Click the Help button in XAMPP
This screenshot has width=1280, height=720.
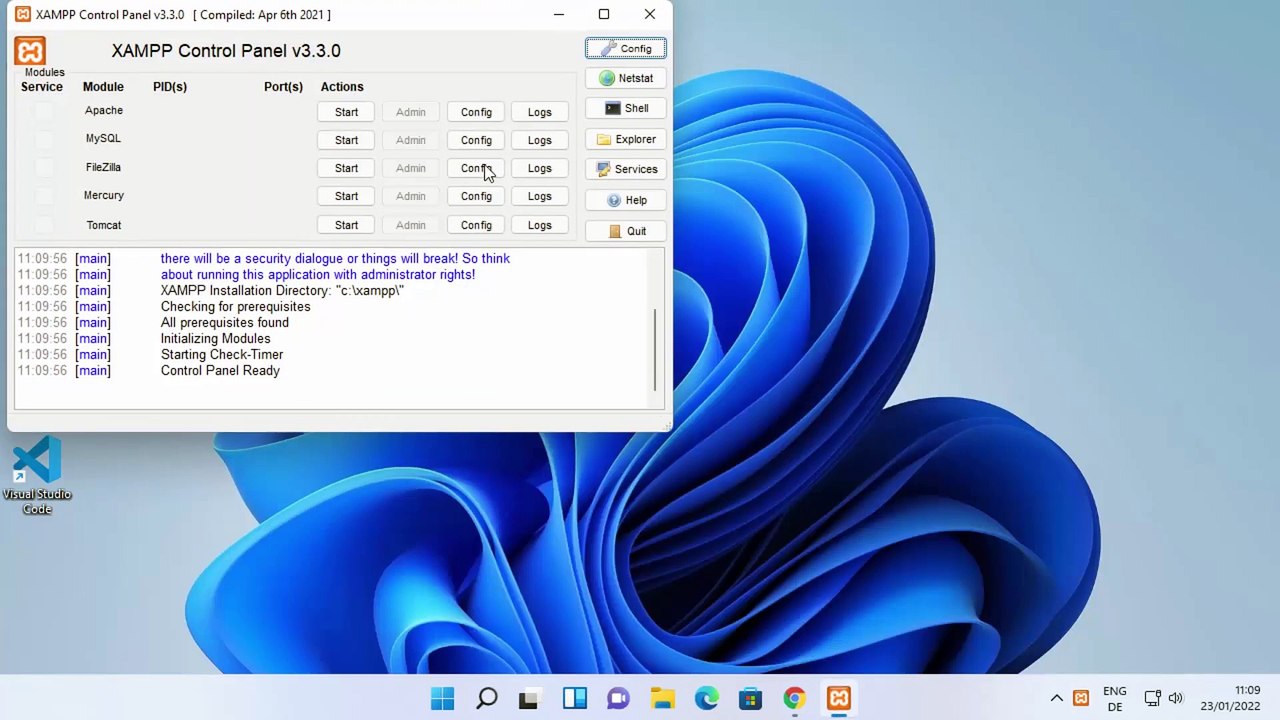(x=626, y=200)
